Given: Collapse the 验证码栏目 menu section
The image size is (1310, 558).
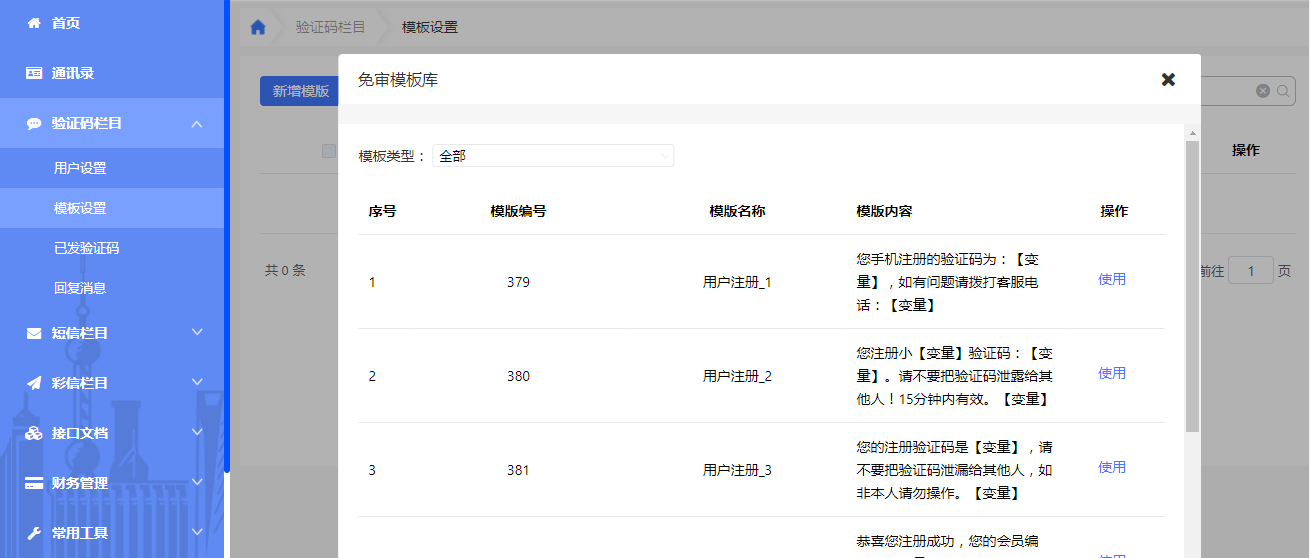Looking at the screenshot, I should tap(197, 123).
